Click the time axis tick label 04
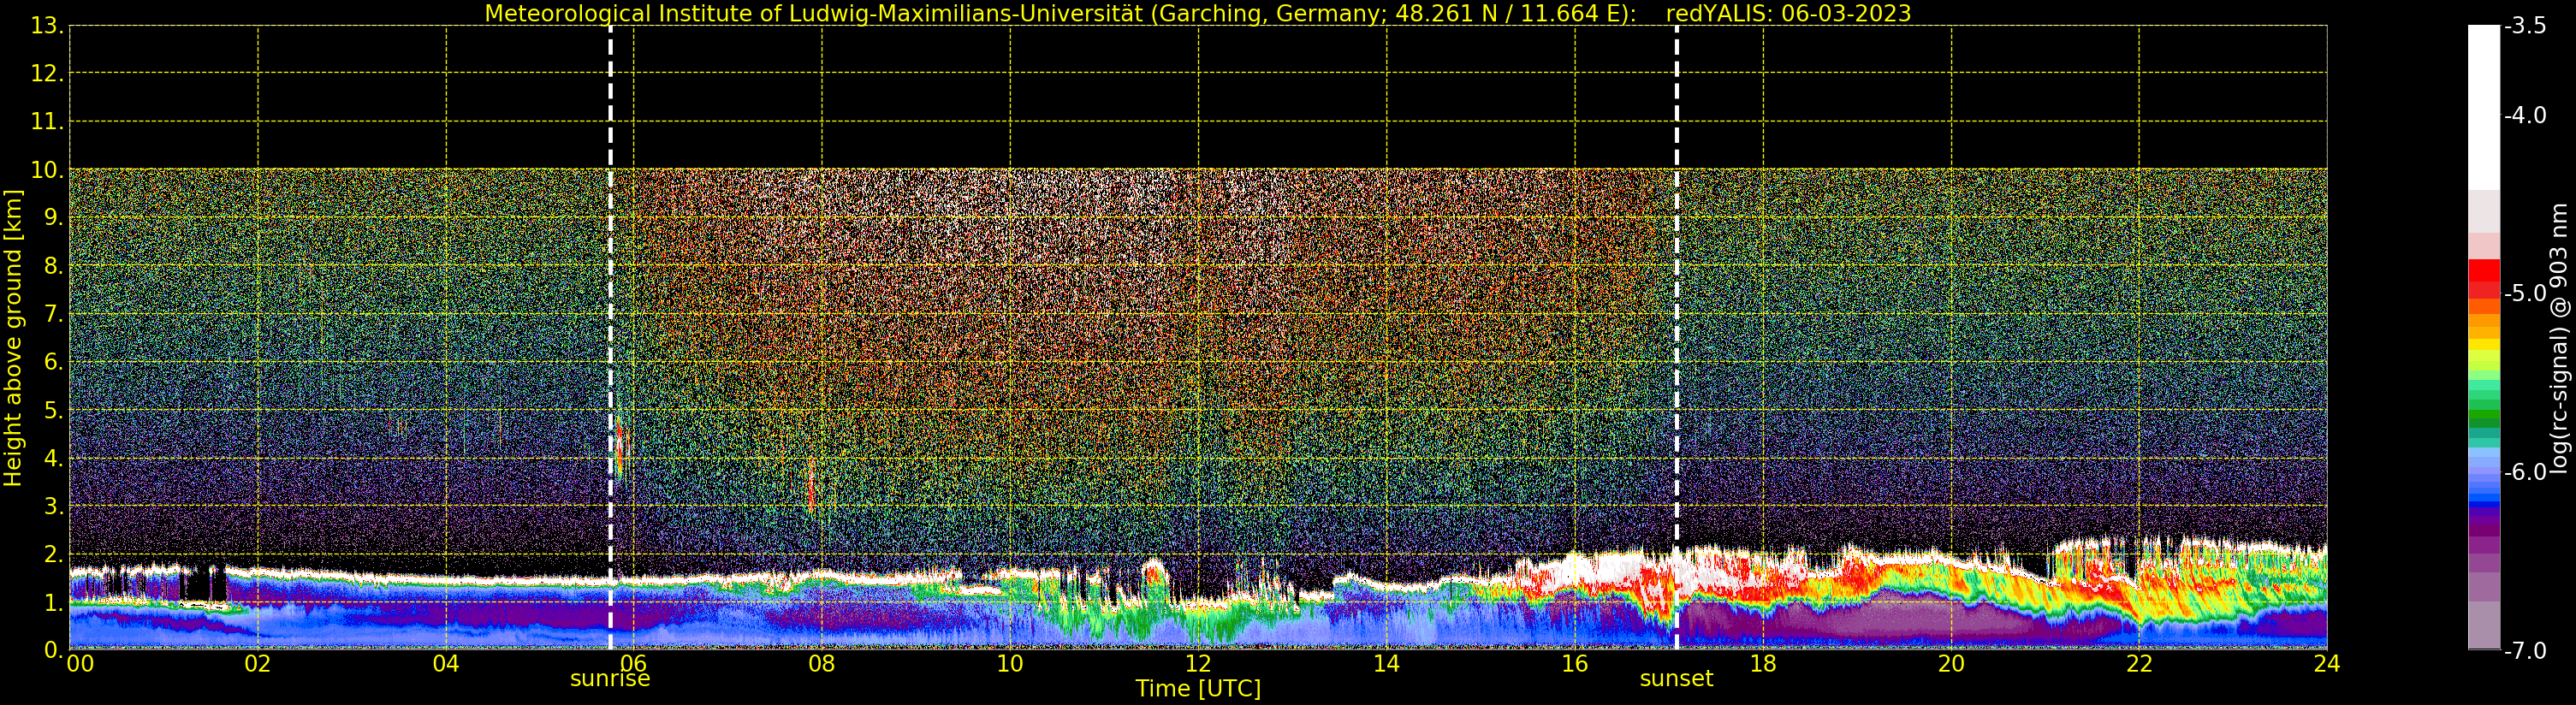 point(446,664)
